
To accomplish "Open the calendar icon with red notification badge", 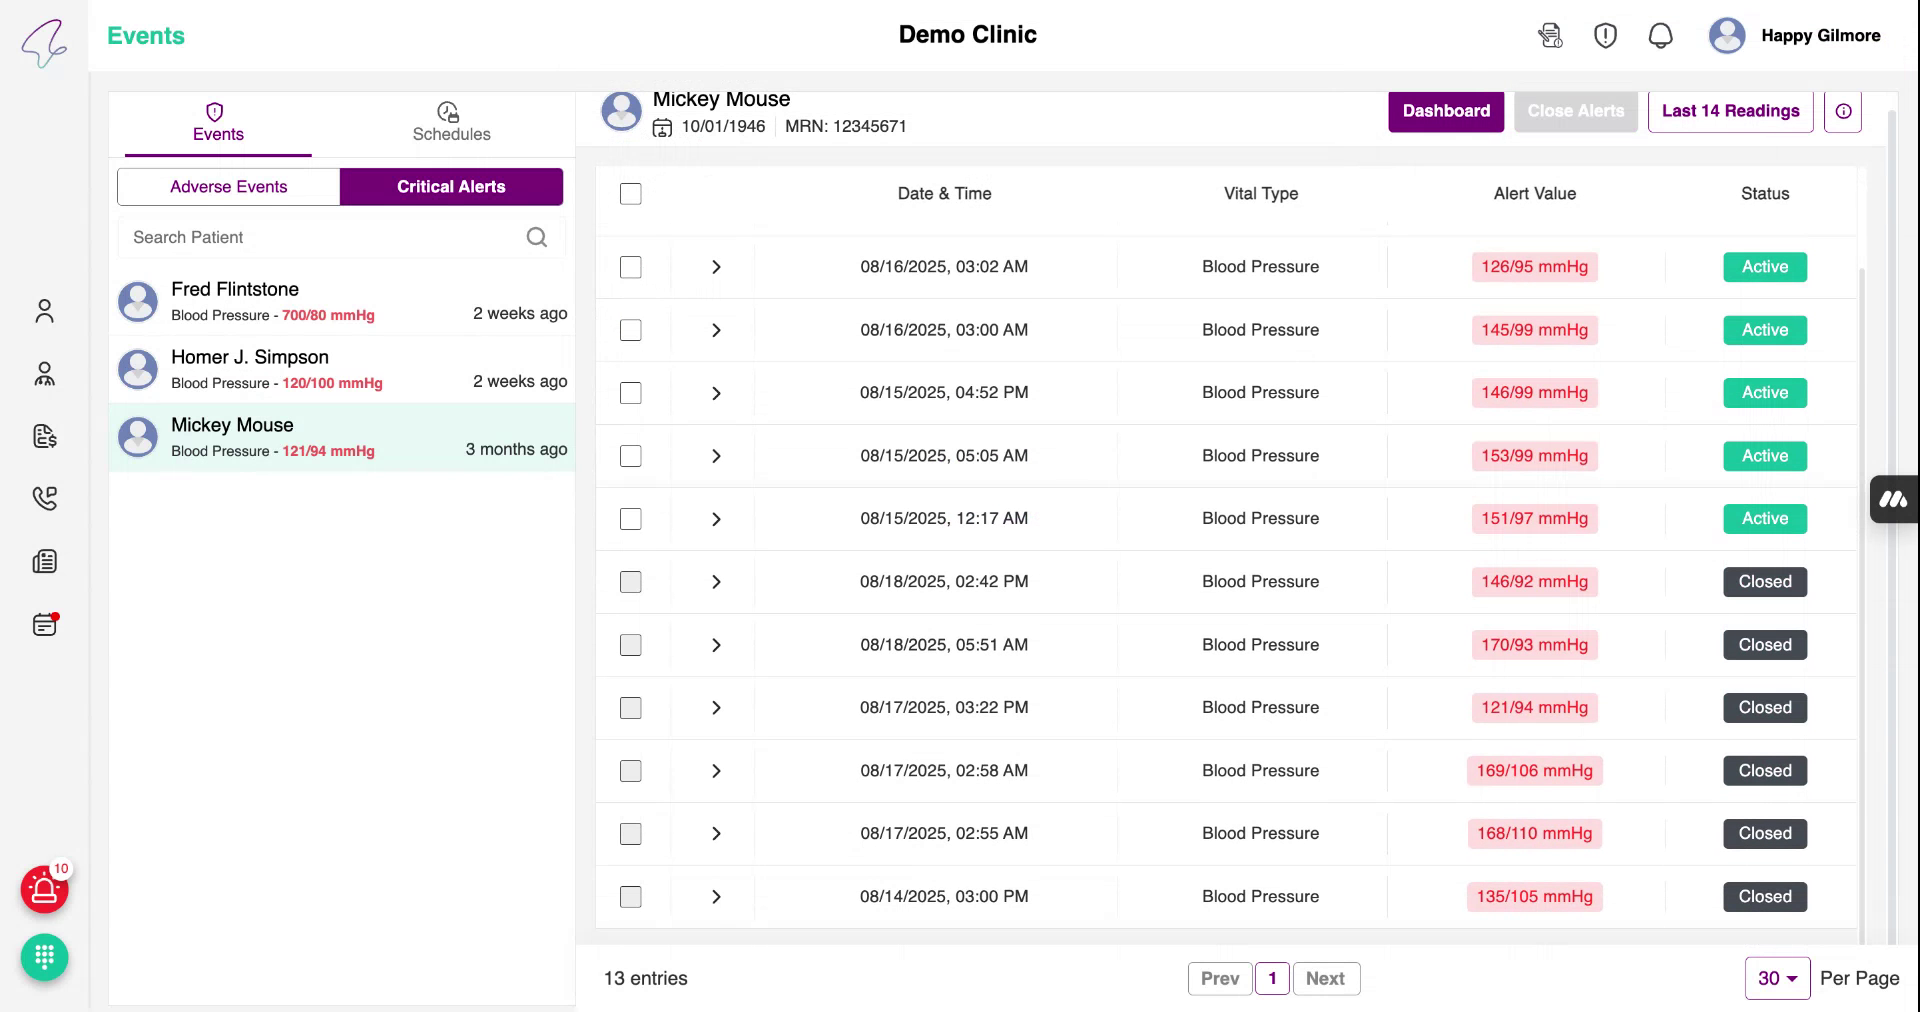I will (x=44, y=624).
